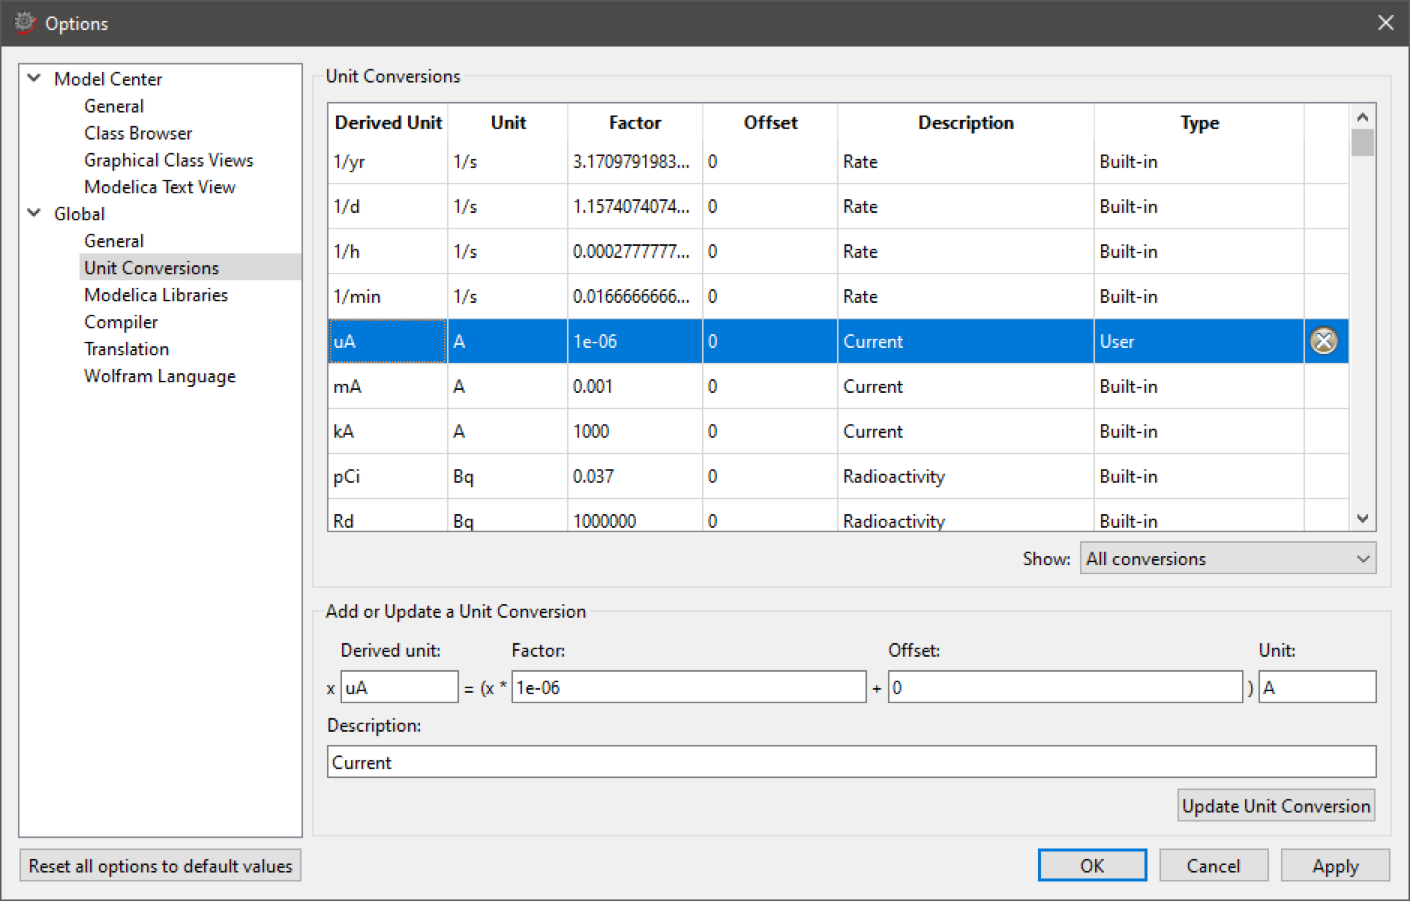Click Update Unit Conversion button
This screenshot has height=904, width=1412.
coord(1277,807)
